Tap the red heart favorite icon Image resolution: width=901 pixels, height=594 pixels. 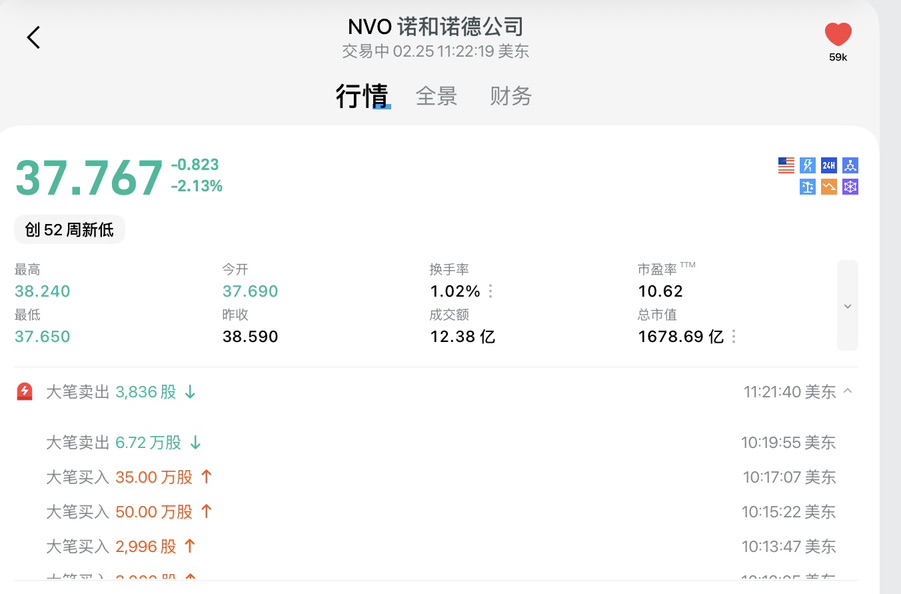[x=838, y=35]
